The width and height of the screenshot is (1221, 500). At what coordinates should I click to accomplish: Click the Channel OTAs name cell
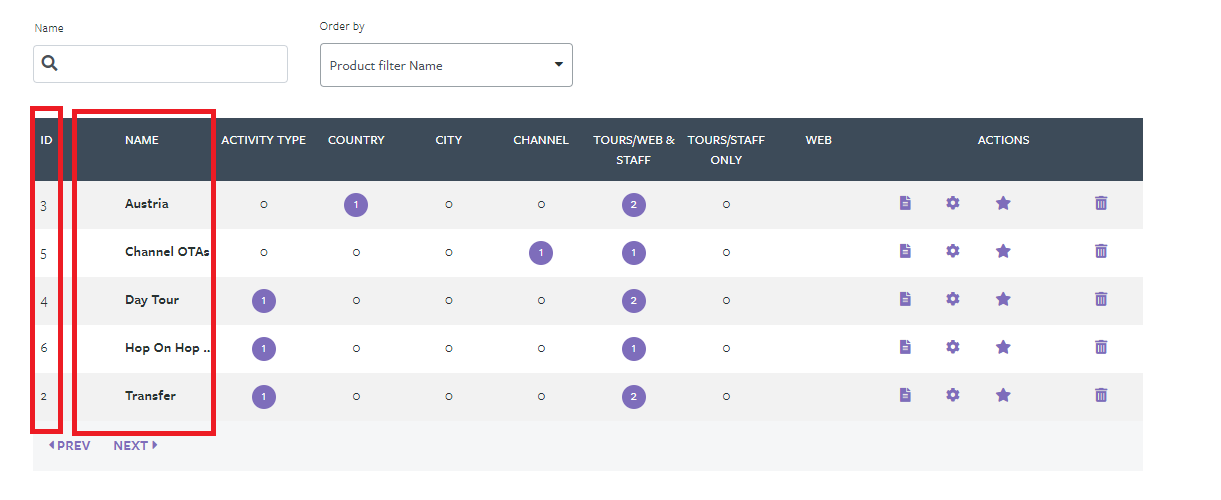(x=167, y=252)
